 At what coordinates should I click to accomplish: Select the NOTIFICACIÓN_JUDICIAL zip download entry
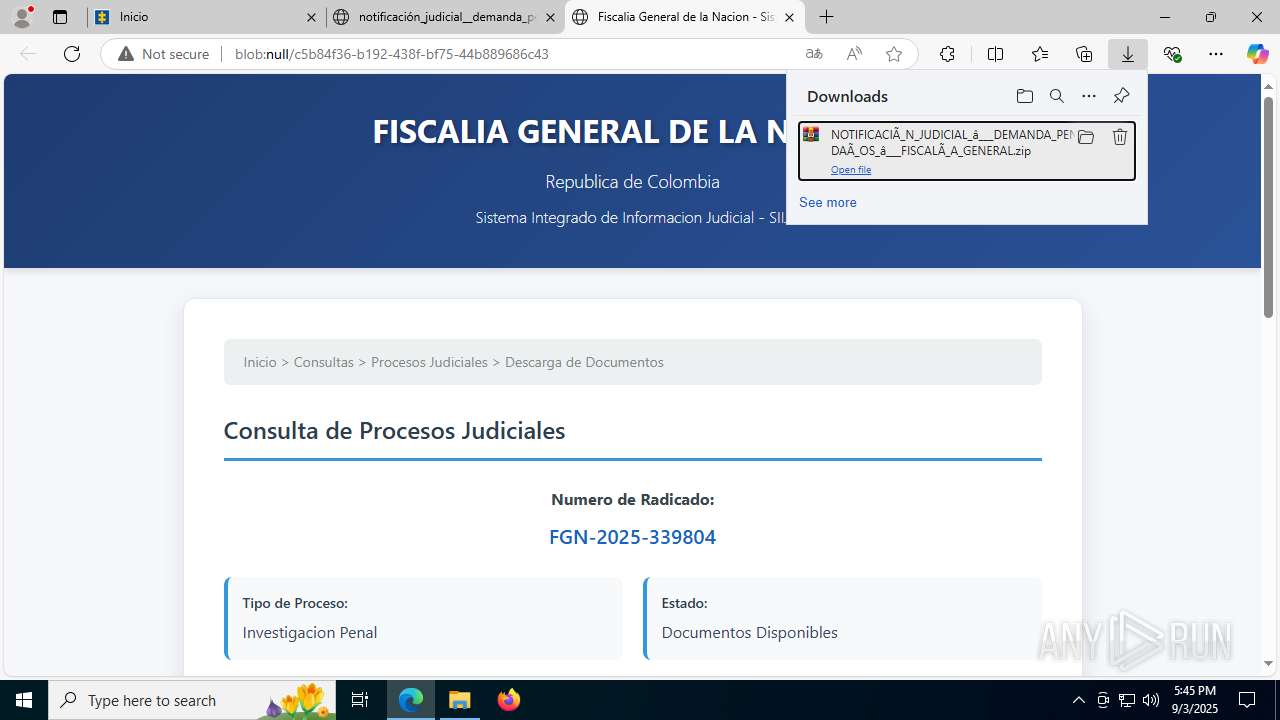tap(966, 151)
